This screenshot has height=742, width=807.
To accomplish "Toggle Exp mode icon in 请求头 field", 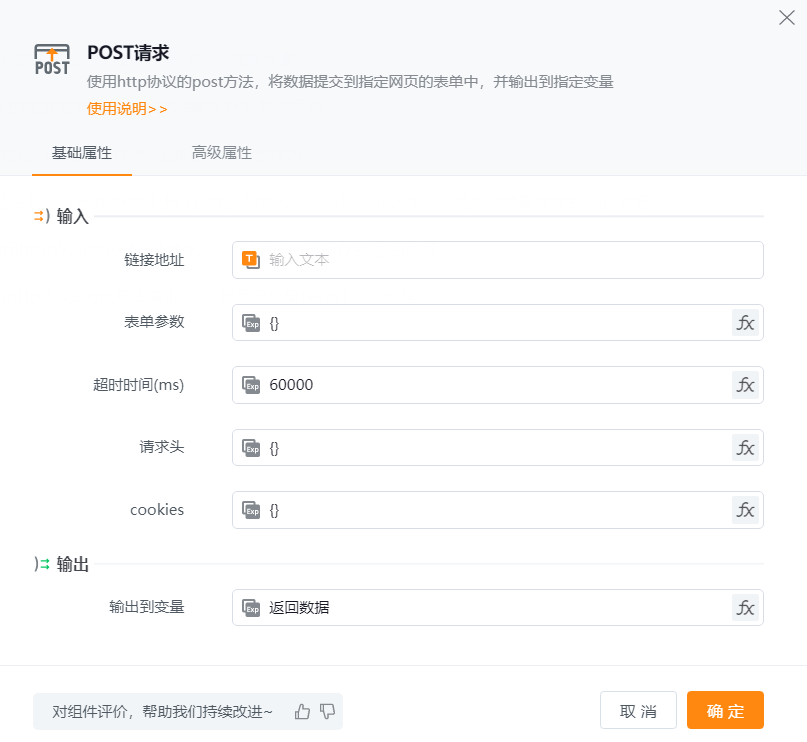I will [251, 447].
